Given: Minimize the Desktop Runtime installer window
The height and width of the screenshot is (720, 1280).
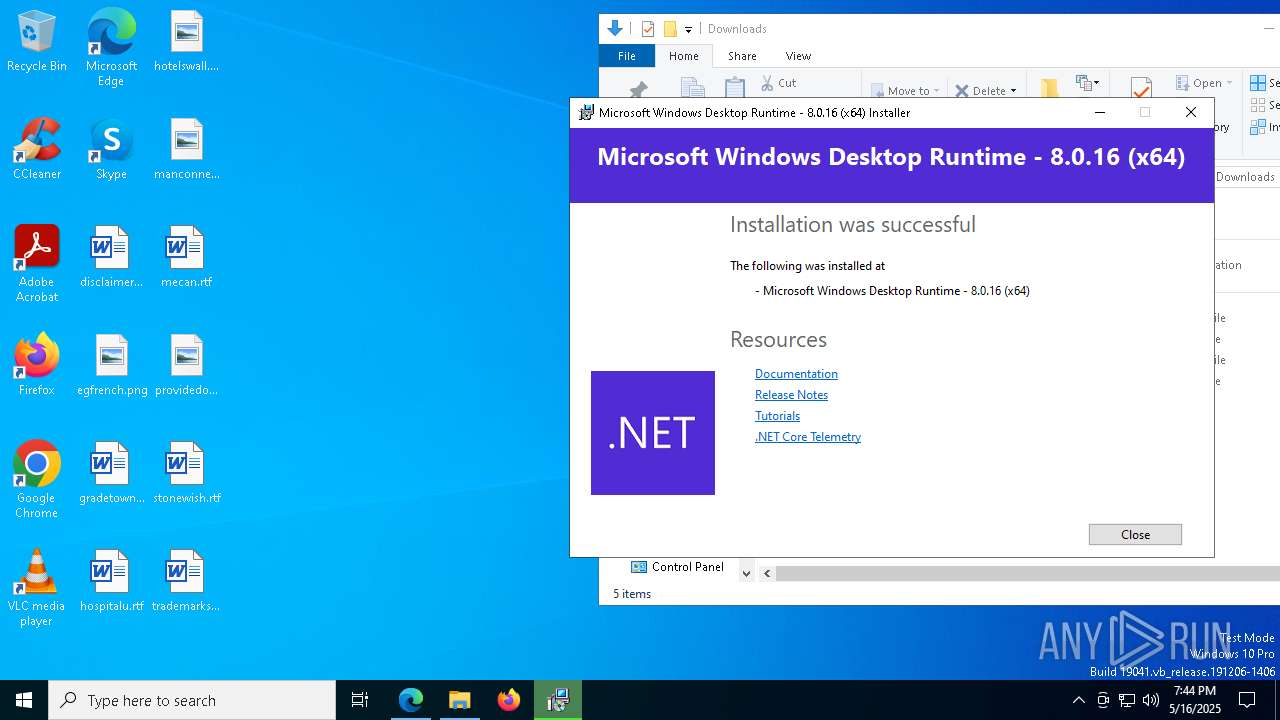Looking at the screenshot, I should point(1100,113).
